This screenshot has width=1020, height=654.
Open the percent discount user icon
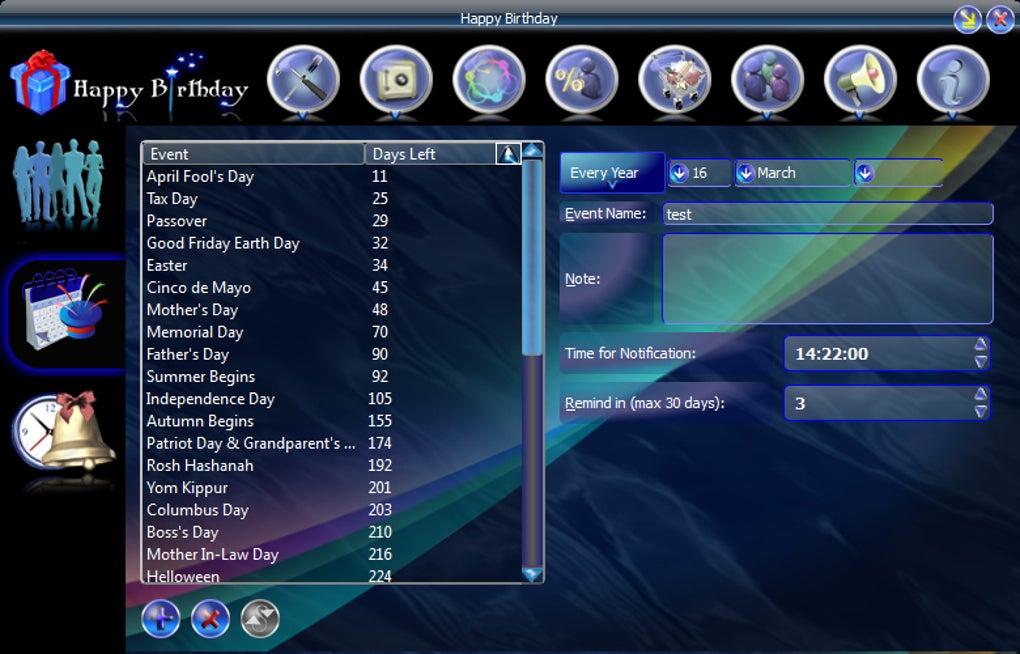[582, 79]
